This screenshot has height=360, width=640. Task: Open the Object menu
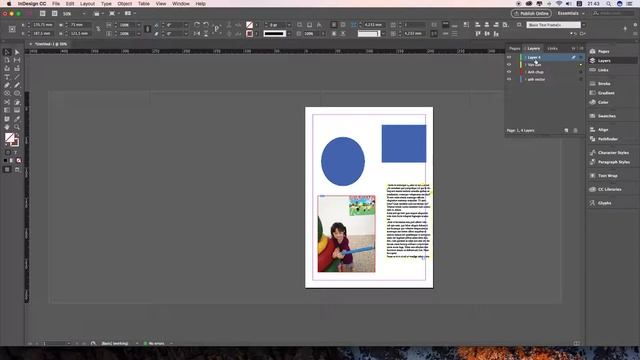tap(124, 4)
